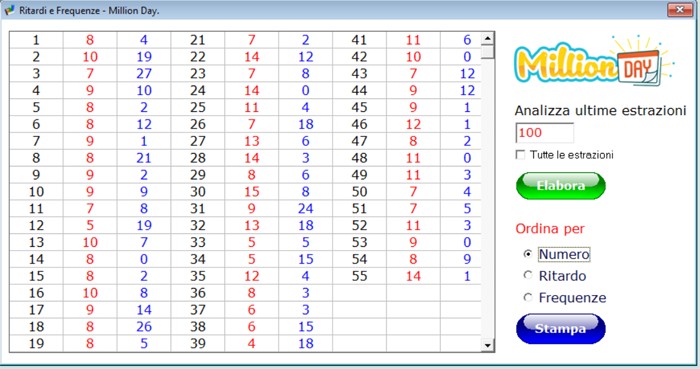Click the table scrollbar thumb

coord(488,52)
